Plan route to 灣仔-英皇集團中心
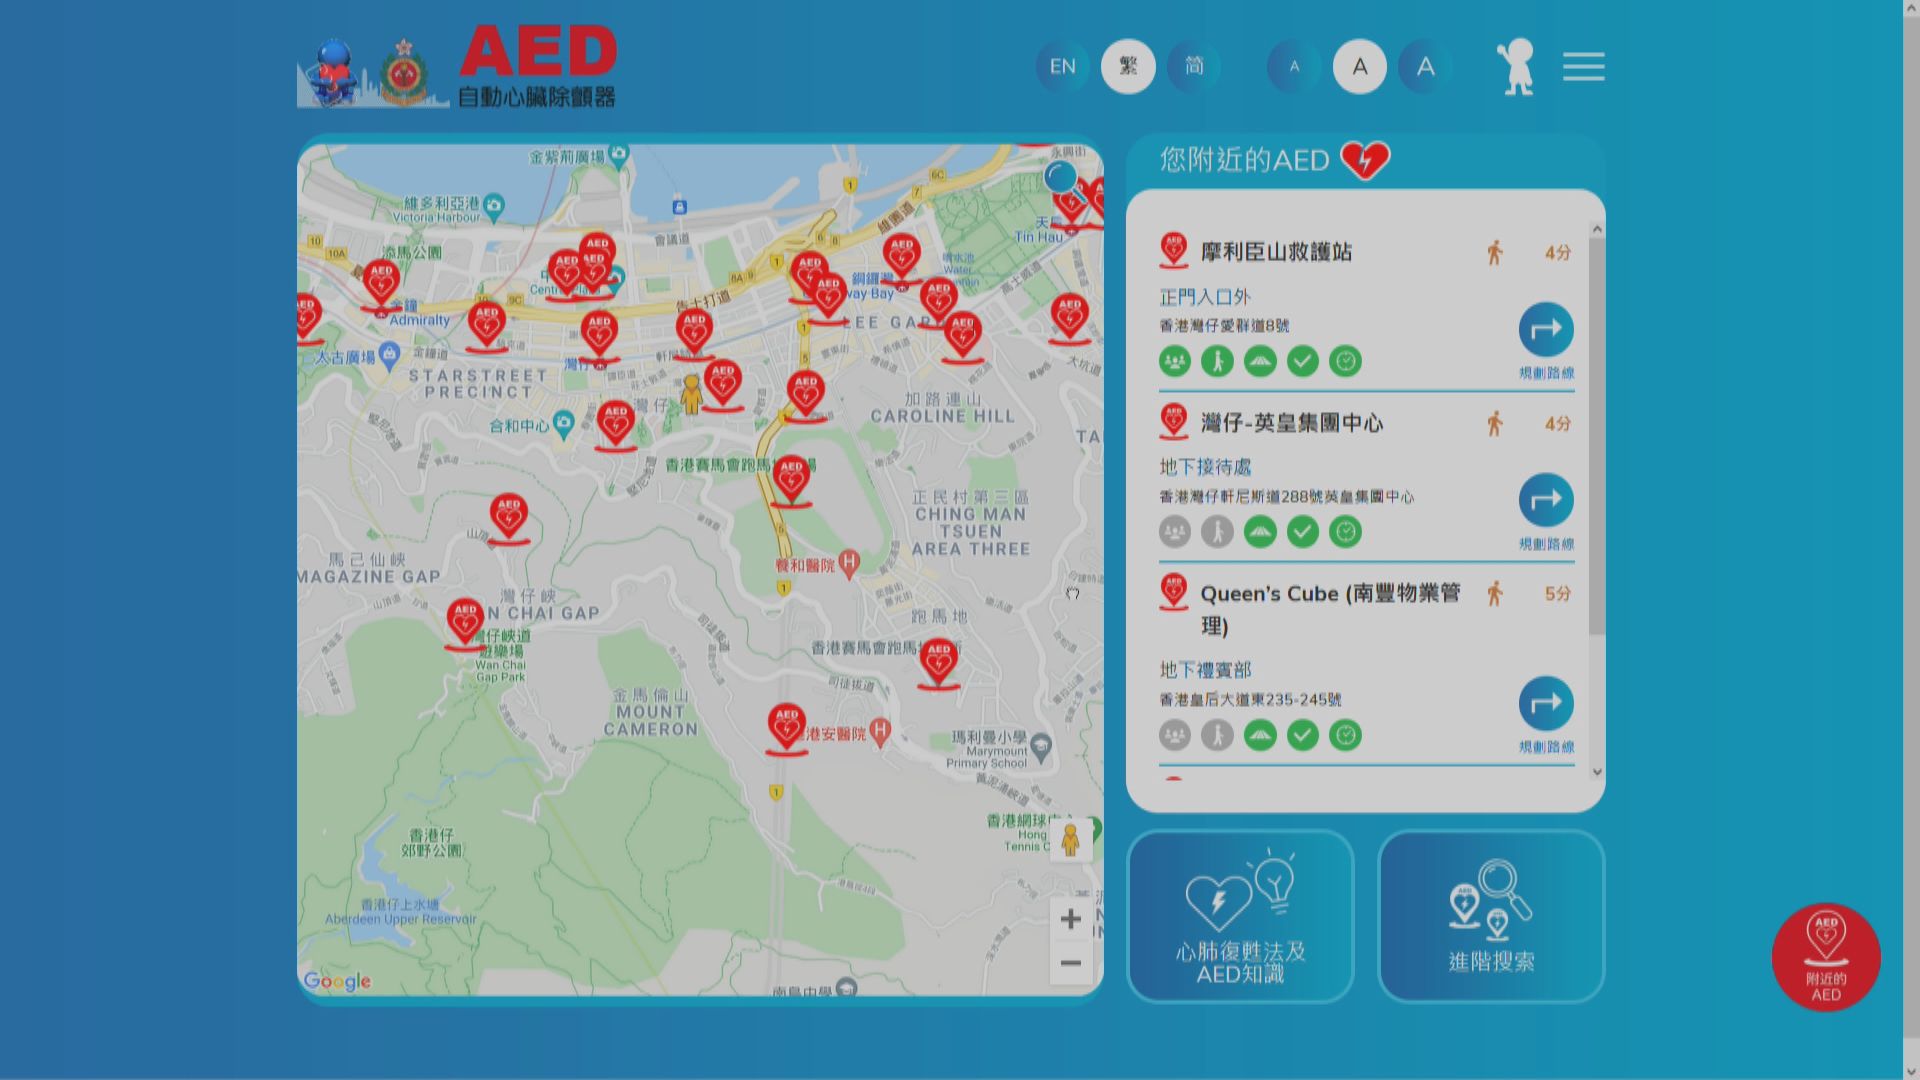This screenshot has height=1080, width=1920. click(1545, 501)
